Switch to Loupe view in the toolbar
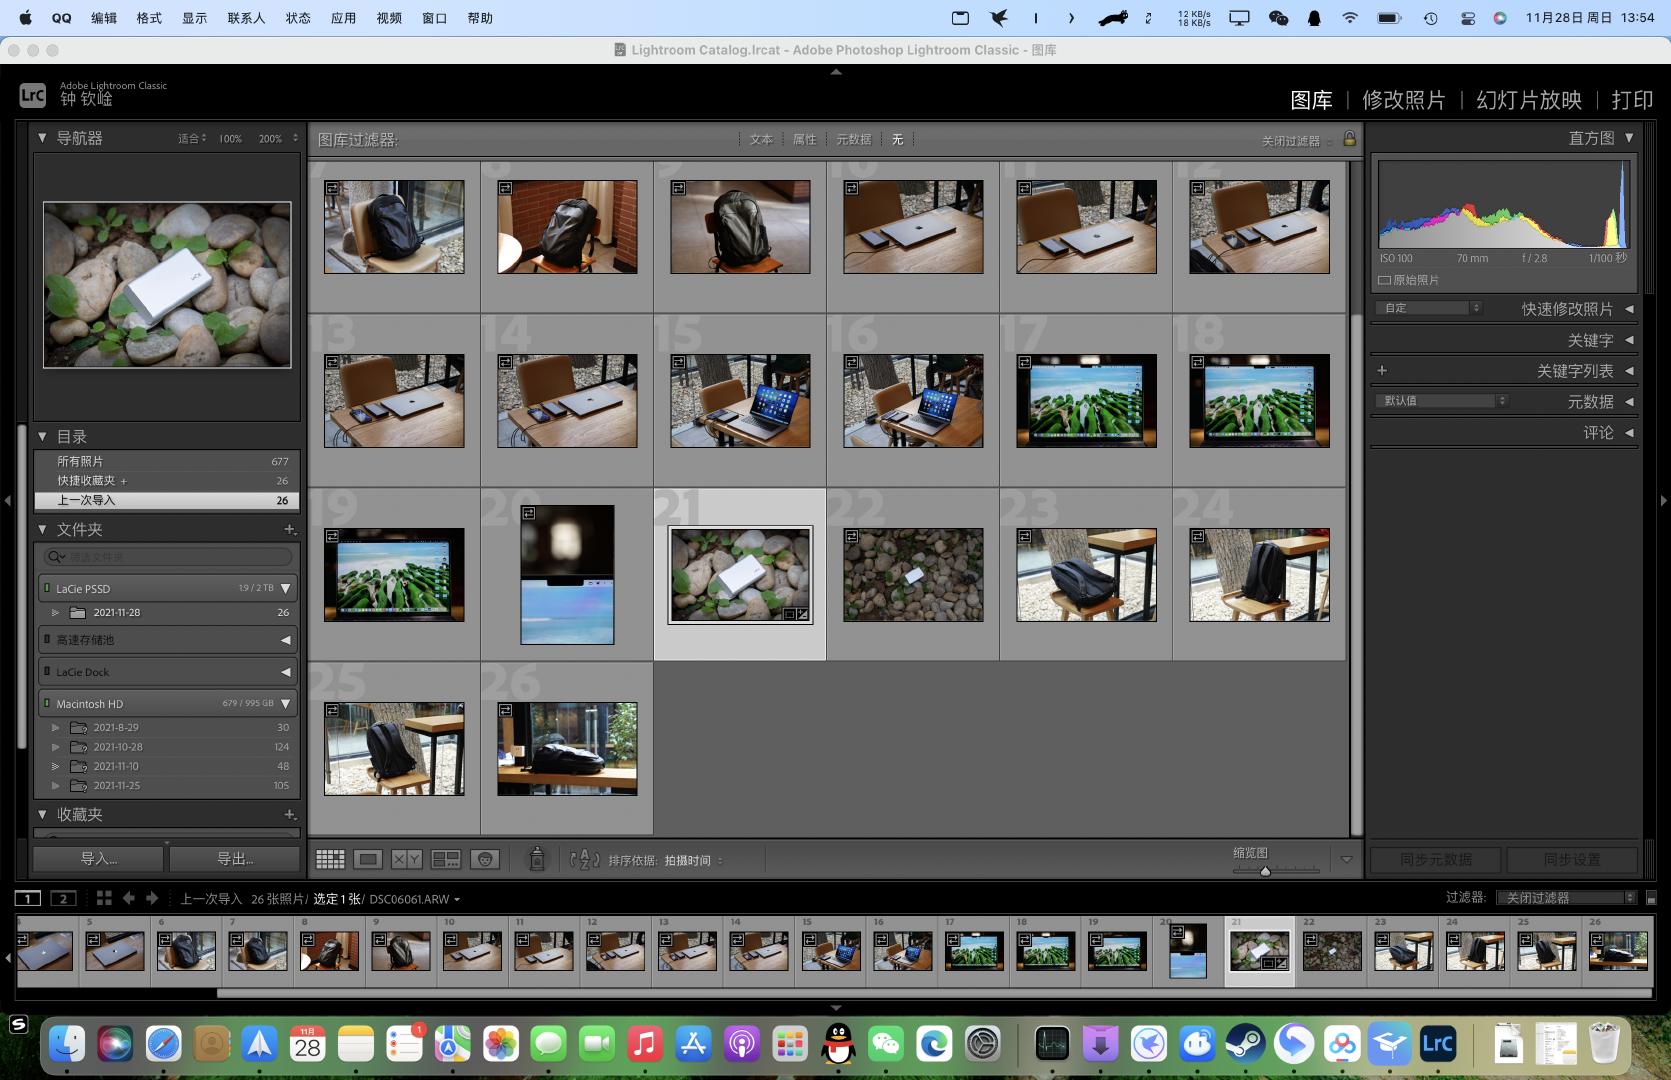Viewport: 1671px width, 1080px height. pyautogui.click(x=368, y=859)
